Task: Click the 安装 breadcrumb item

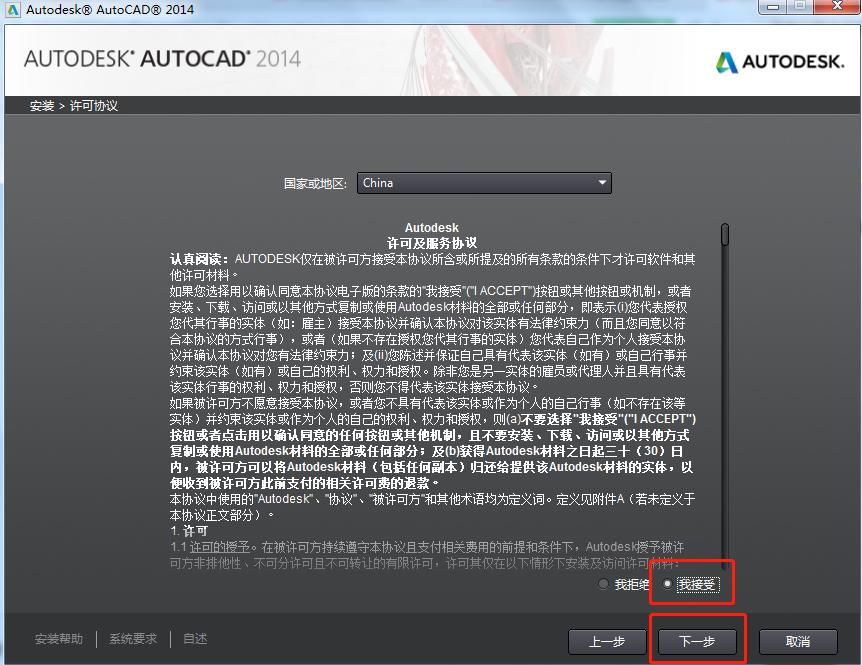Action: [x=40, y=105]
